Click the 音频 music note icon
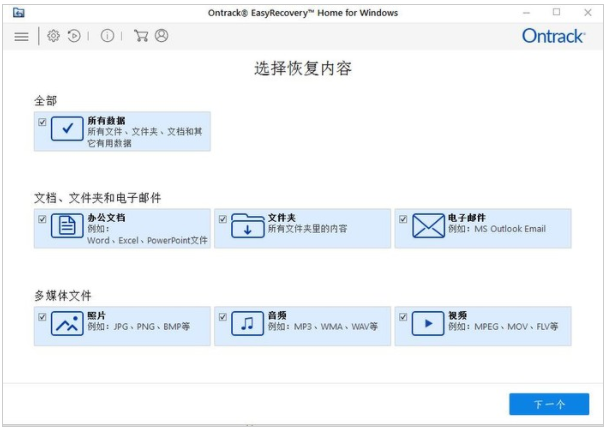The height and width of the screenshot is (430, 608). pos(247,325)
